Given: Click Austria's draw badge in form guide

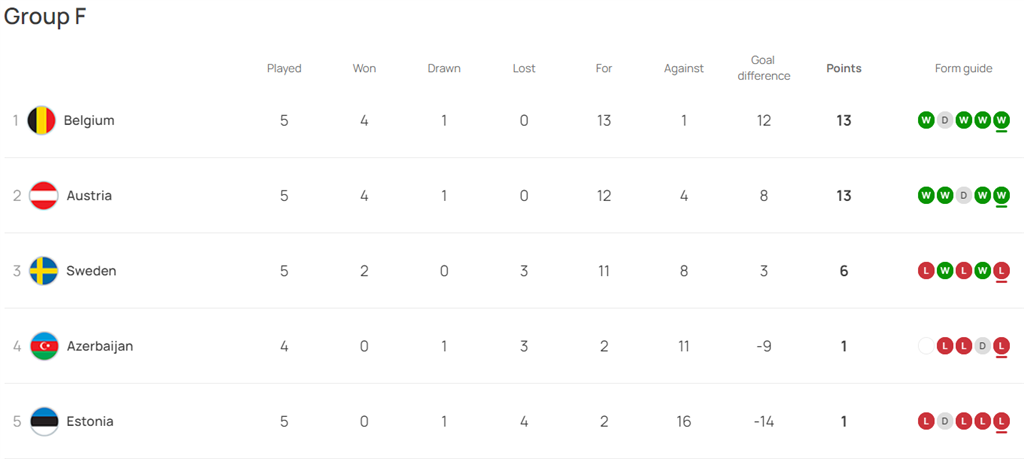Looking at the screenshot, I should 963,196.
